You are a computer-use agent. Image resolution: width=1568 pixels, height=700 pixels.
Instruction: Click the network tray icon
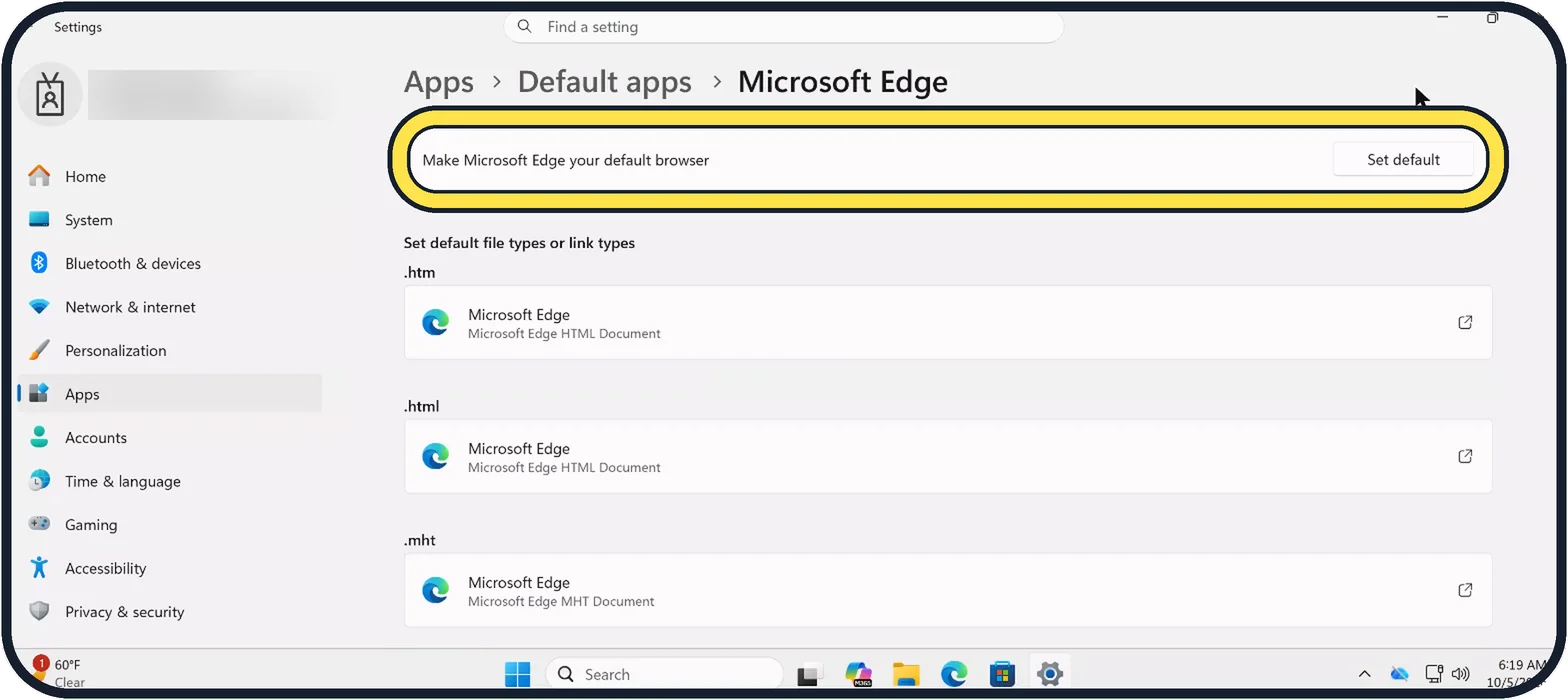tap(1433, 674)
